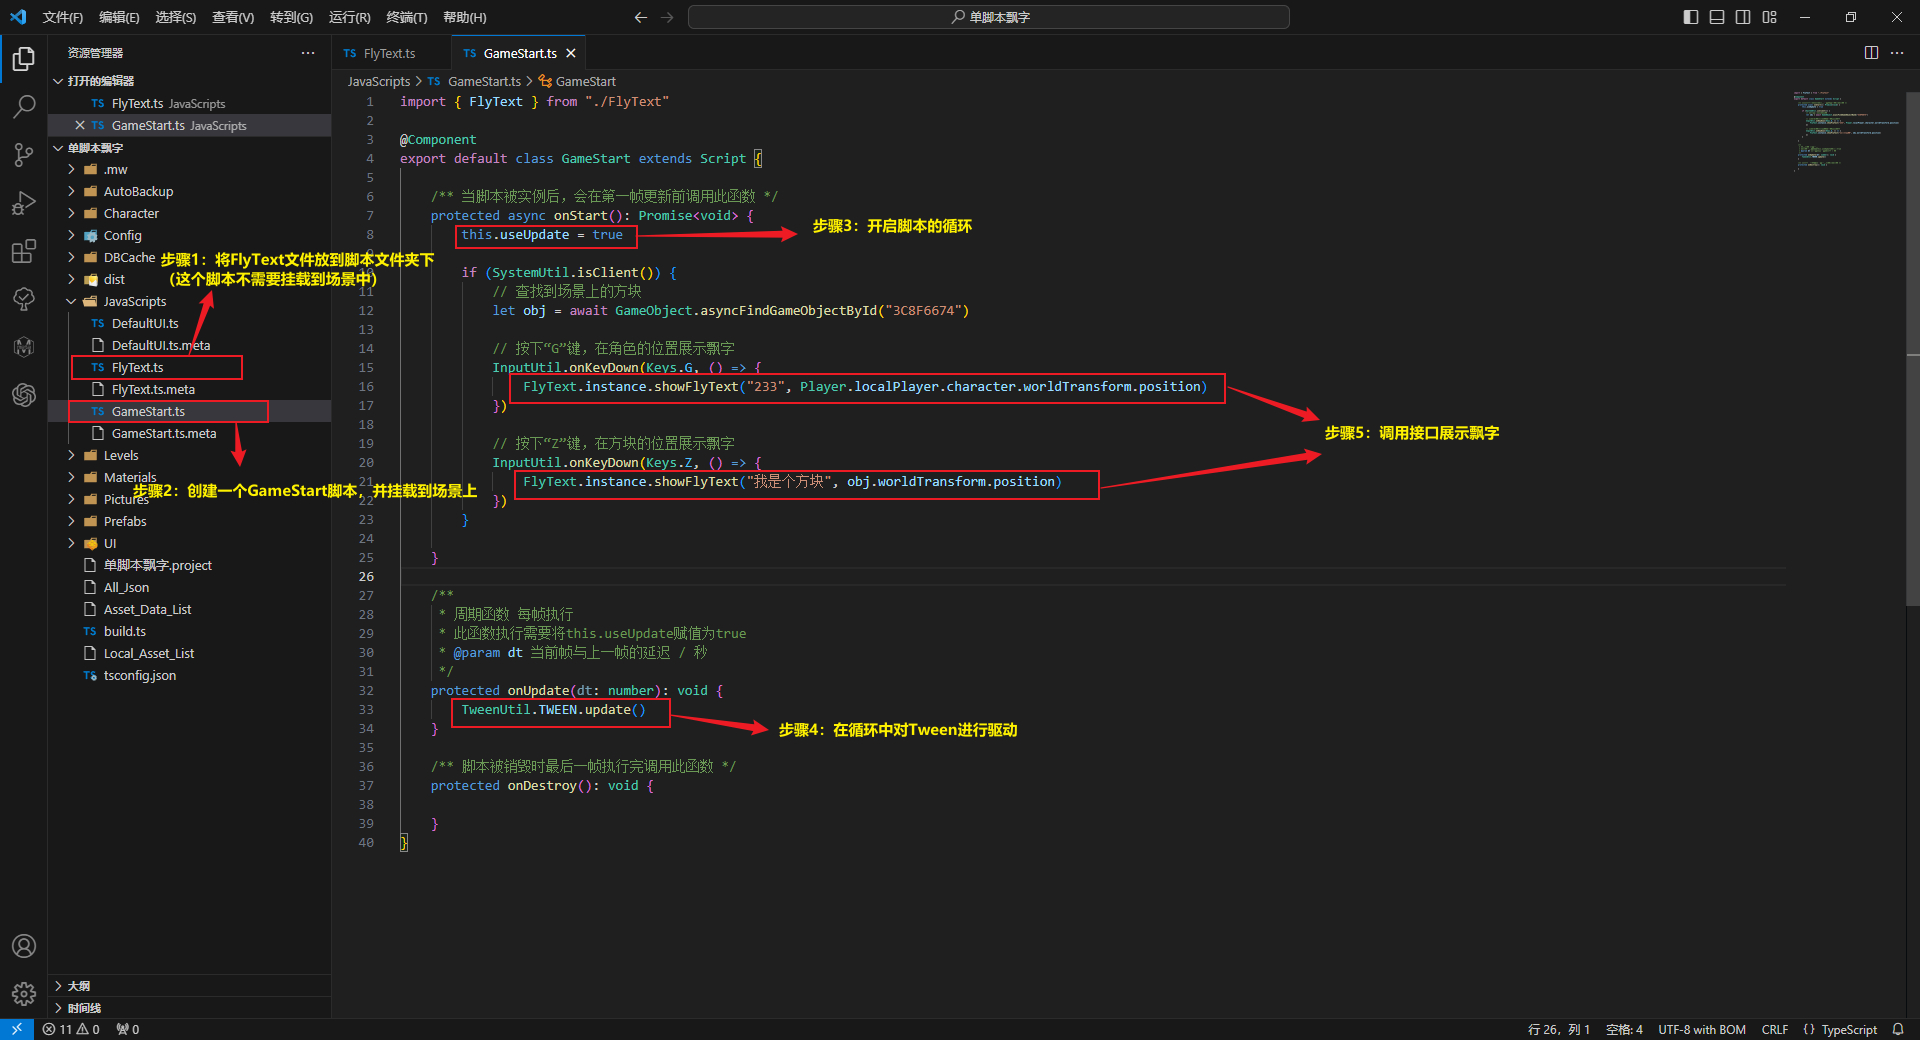The image size is (1920, 1040).
Task: Close GameStart.ts in open editors list
Action: (x=80, y=125)
